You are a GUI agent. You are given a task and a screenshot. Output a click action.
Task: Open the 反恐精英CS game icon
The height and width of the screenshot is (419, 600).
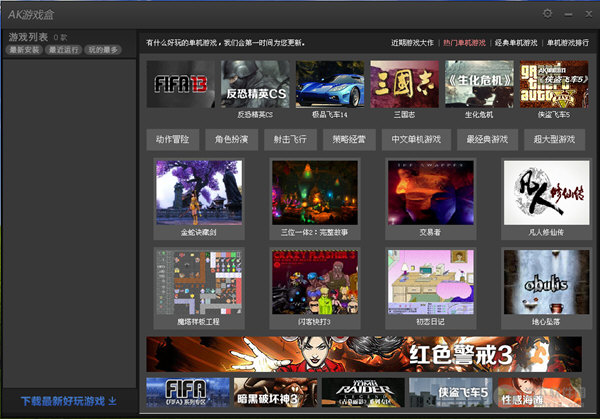click(255, 85)
